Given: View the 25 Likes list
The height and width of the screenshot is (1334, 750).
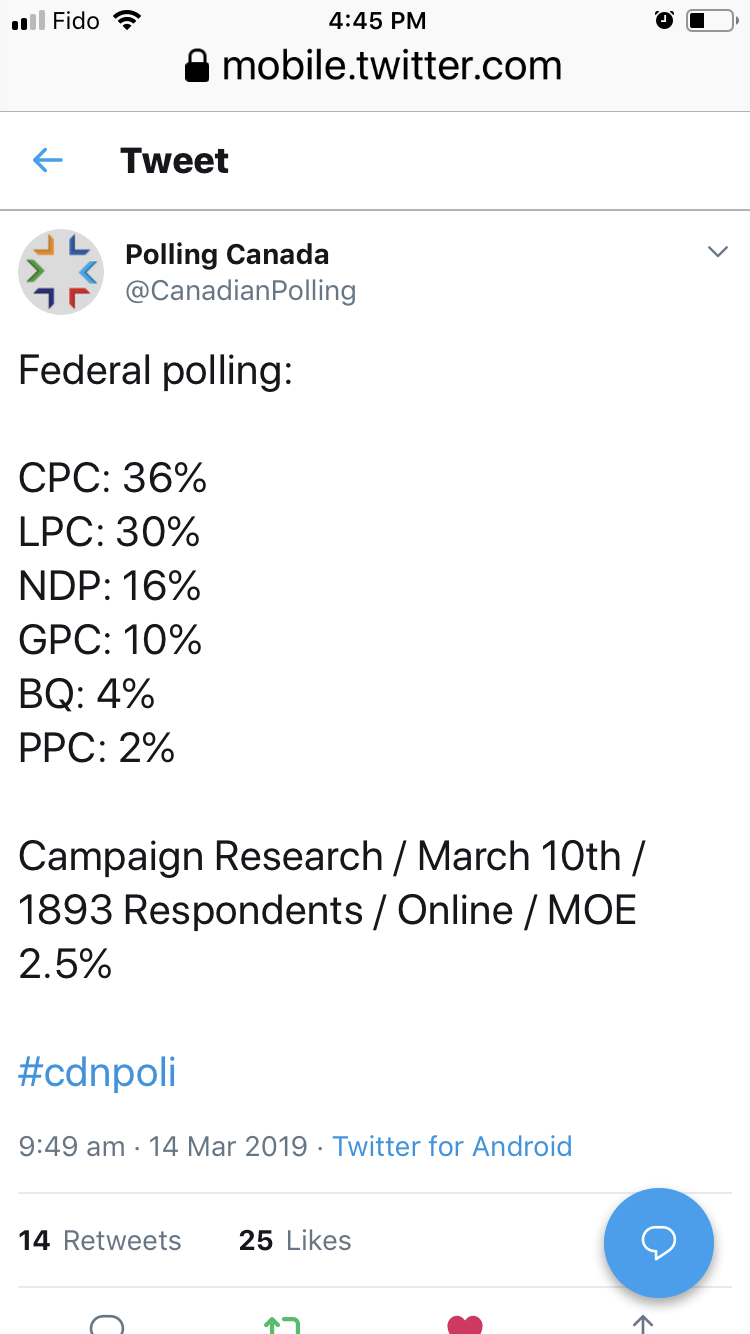Looking at the screenshot, I should pyautogui.click(x=295, y=1240).
